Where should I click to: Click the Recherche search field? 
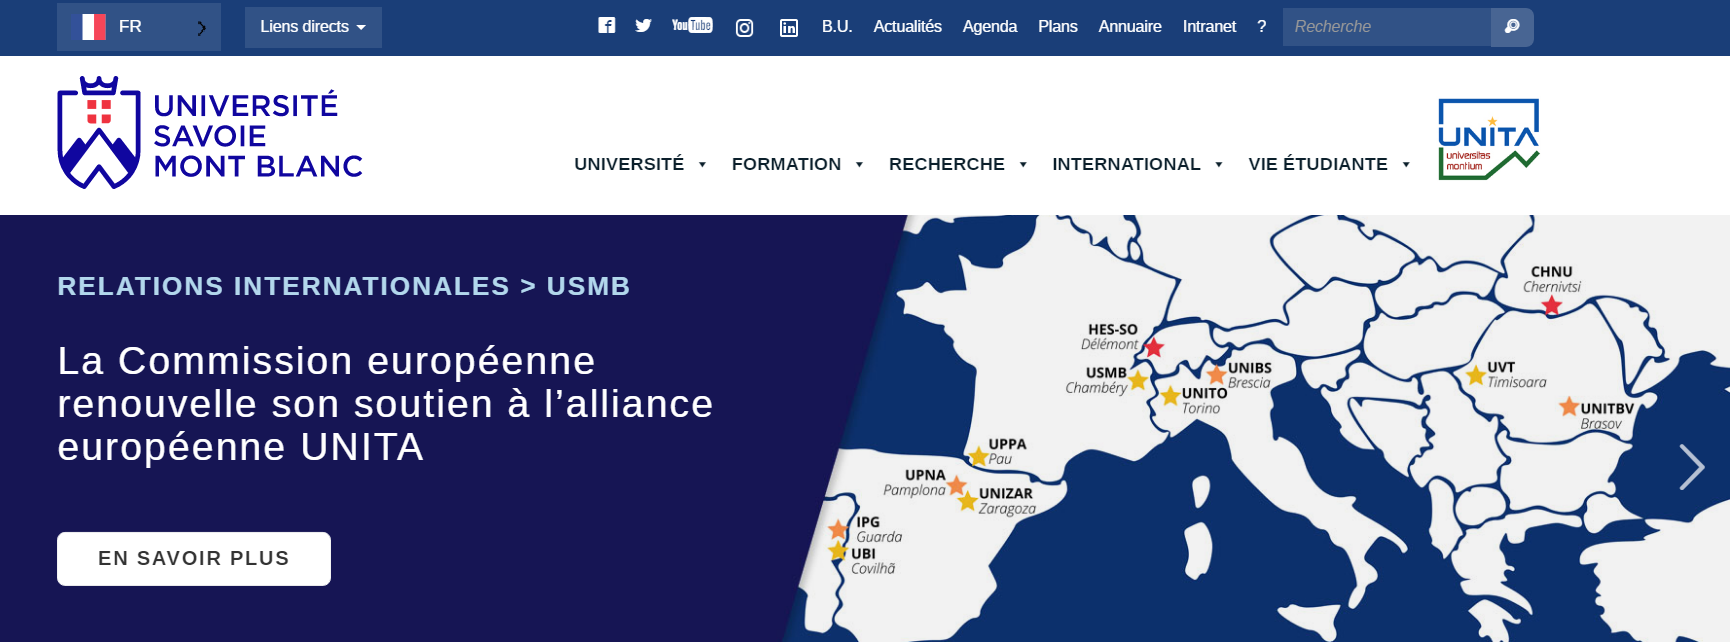(x=1387, y=27)
